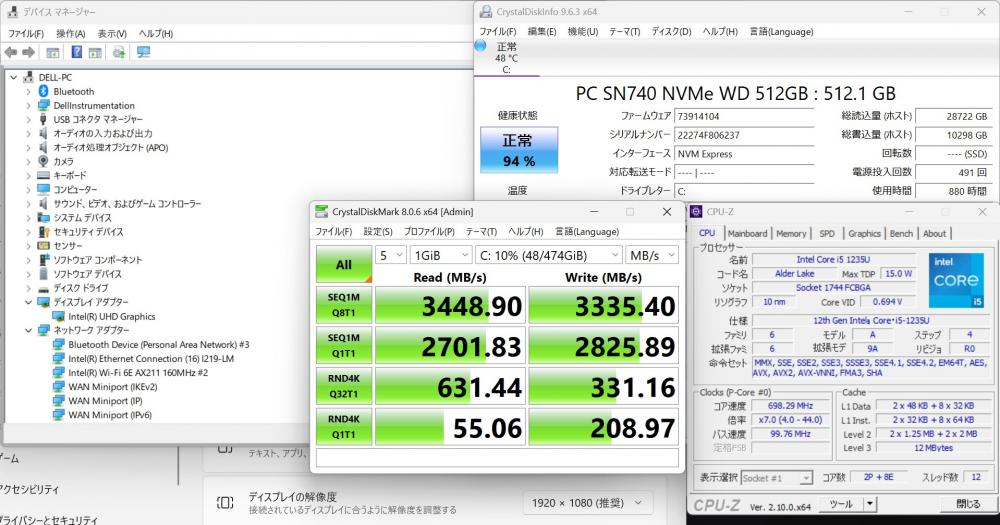The width and height of the screenshot is (1000, 525).
Task: Click the help question mark toolbar icon
Action: coord(77,52)
